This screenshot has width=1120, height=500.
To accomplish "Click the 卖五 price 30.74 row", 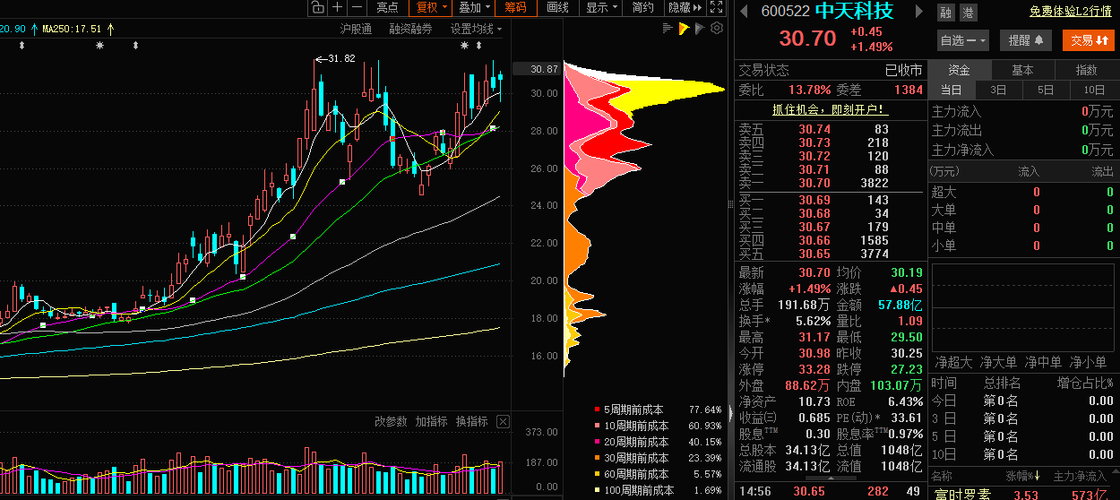I will click(830, 129).
